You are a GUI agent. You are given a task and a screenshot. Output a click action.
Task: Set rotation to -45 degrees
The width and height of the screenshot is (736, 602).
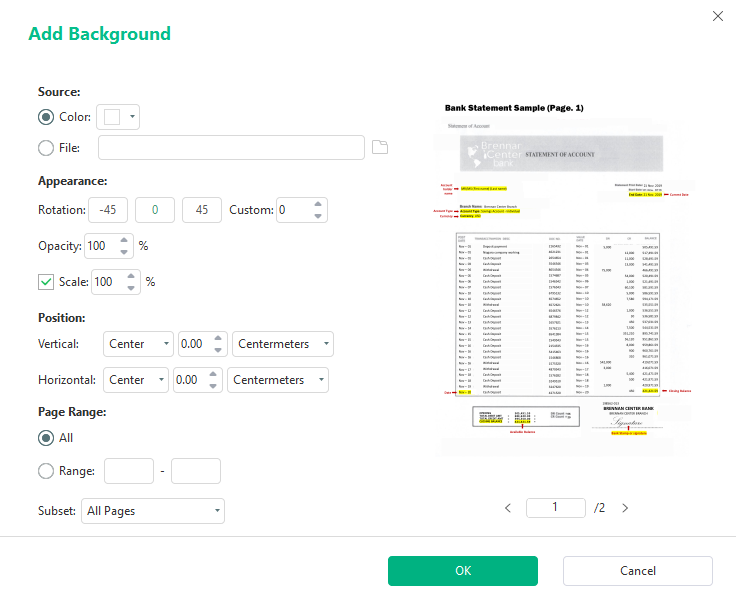coord(108,210)
